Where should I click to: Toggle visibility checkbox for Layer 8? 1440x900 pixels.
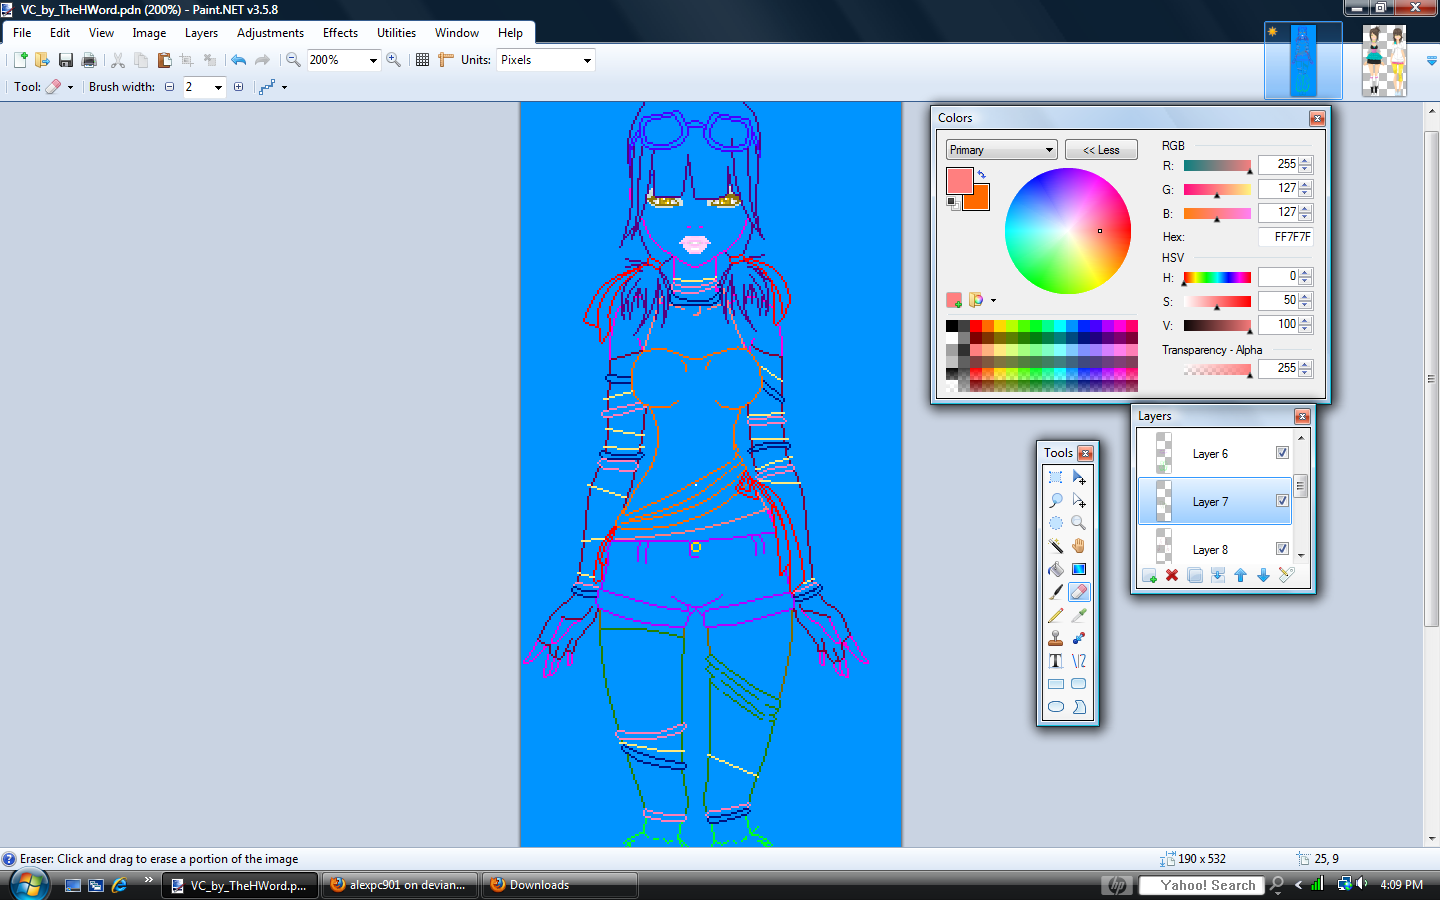[x=1282, y=549]
